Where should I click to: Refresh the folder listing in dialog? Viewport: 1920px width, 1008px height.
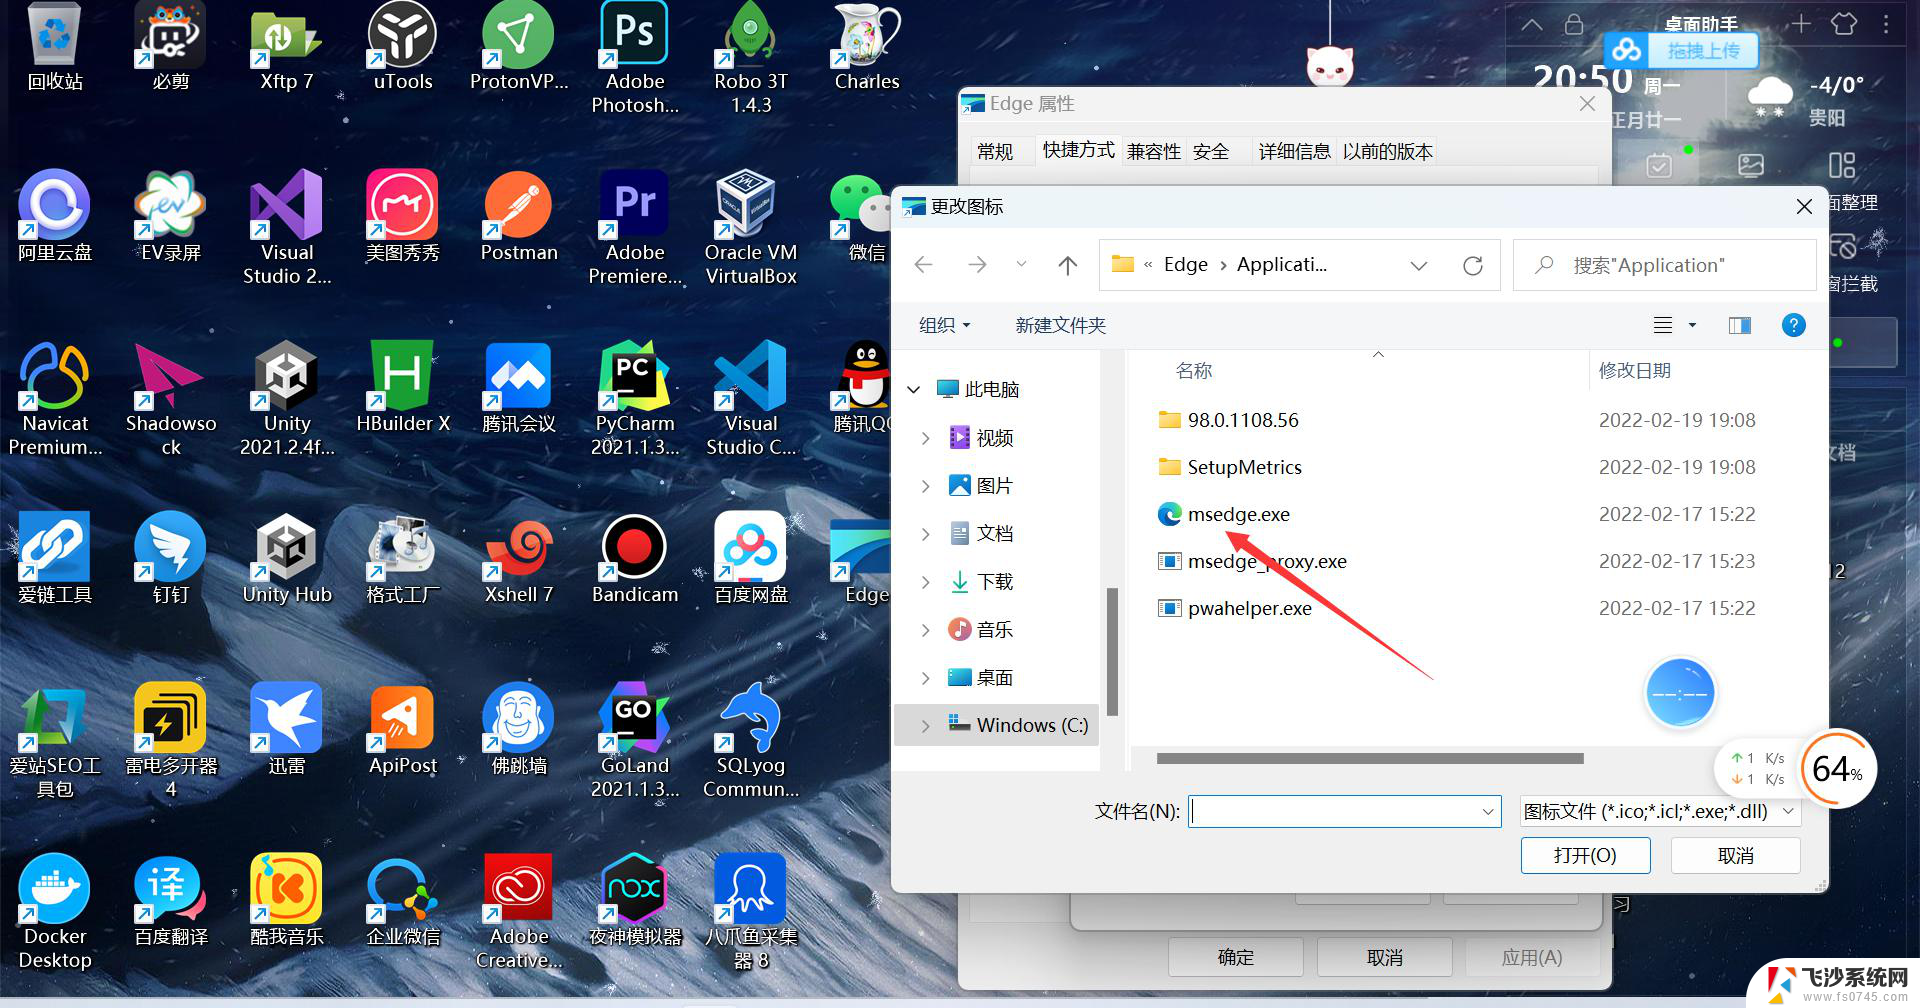tap(1472, 265)
